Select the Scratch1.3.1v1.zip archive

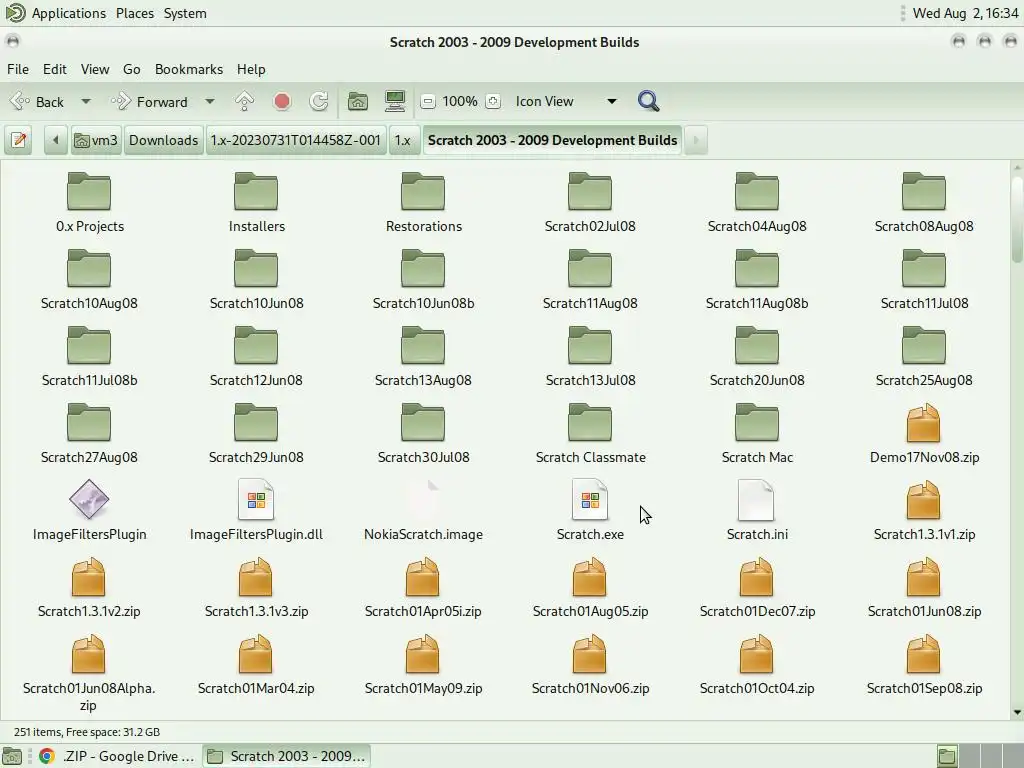coord(924,511)
